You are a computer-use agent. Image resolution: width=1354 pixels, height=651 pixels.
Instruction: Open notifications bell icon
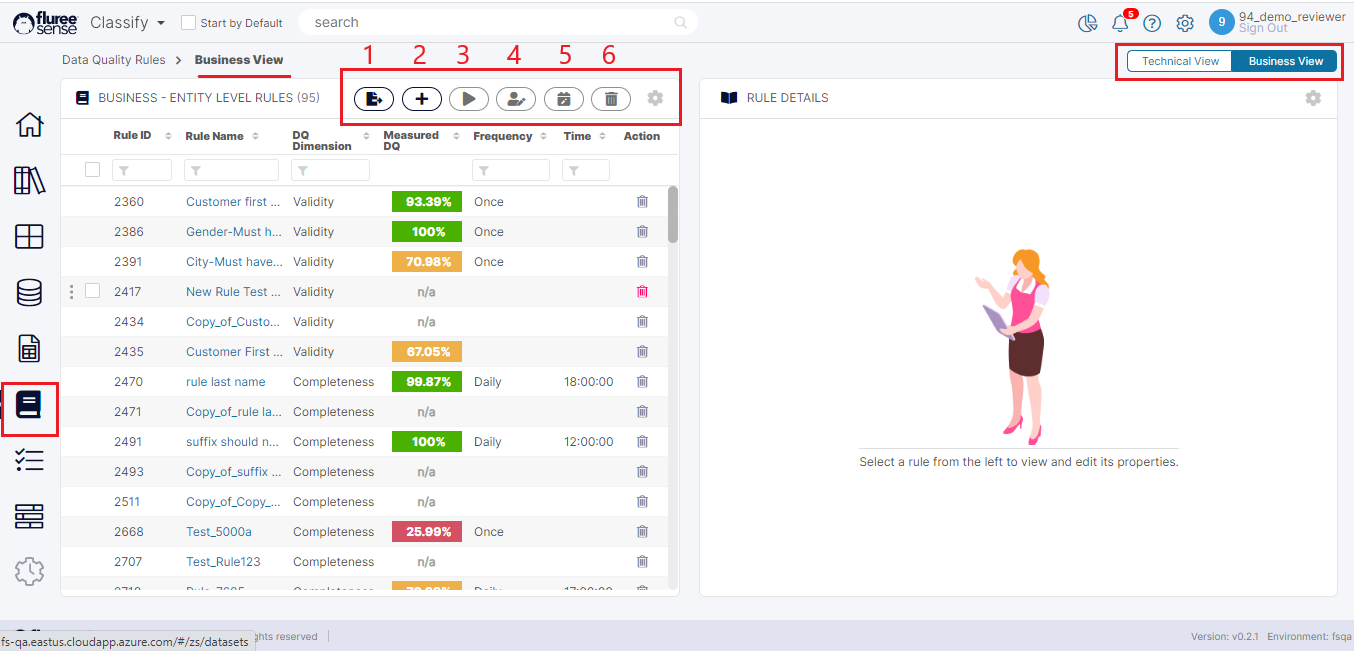[x=1120, y=23]
